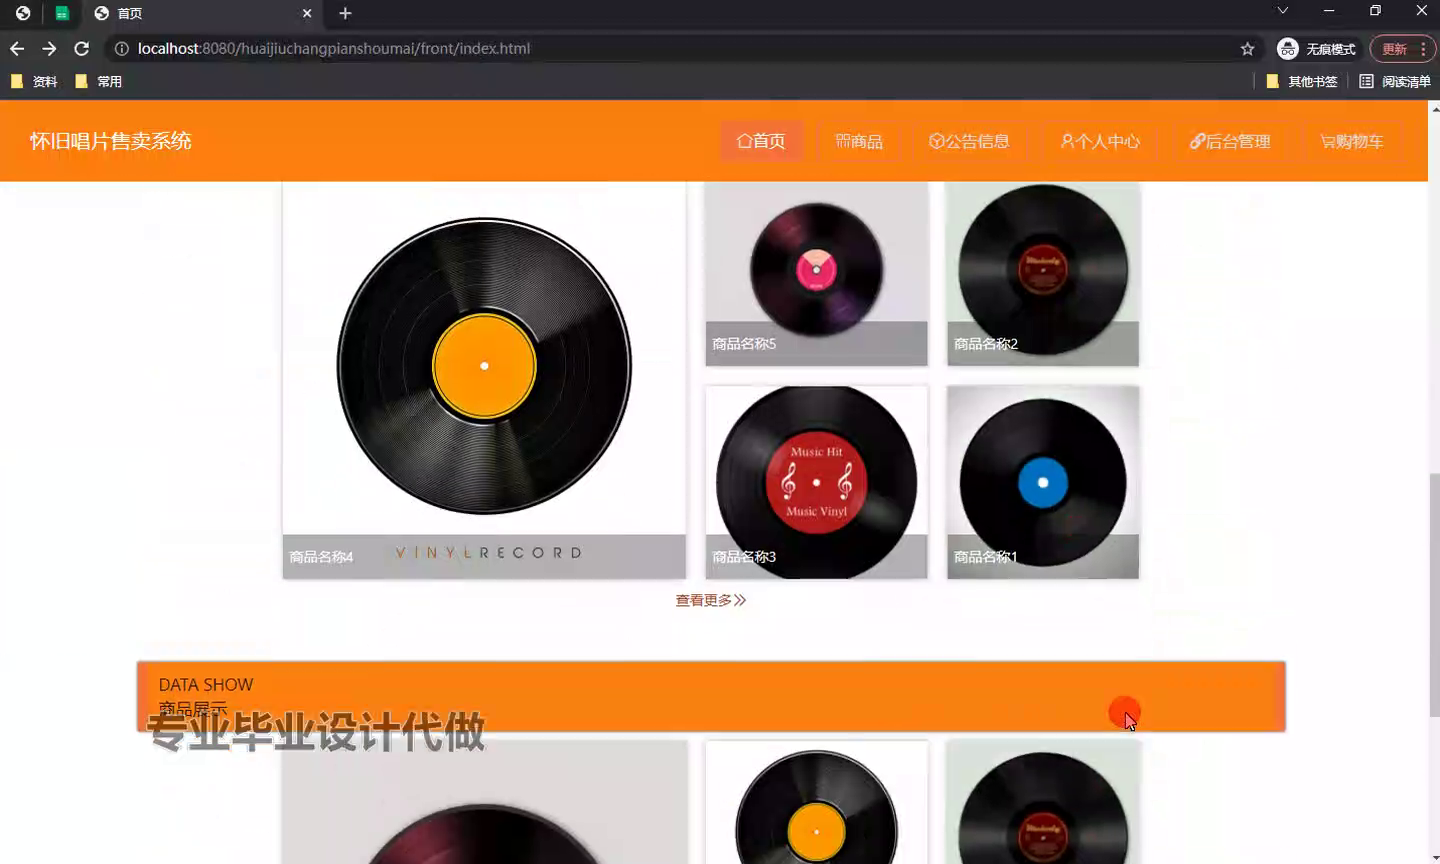Open the 商品名称2 product thumbnail
1440x864 pixels.
[x=1043, y=274]
